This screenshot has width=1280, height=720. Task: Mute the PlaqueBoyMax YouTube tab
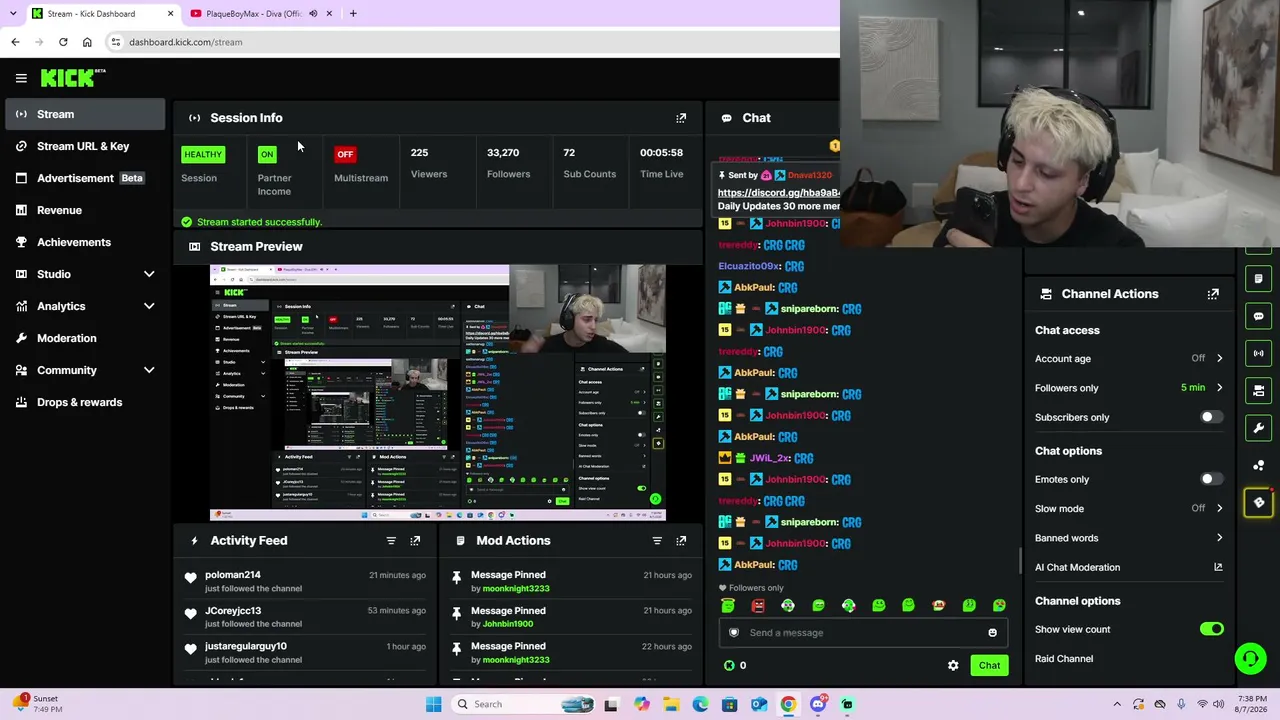point(313,14)
